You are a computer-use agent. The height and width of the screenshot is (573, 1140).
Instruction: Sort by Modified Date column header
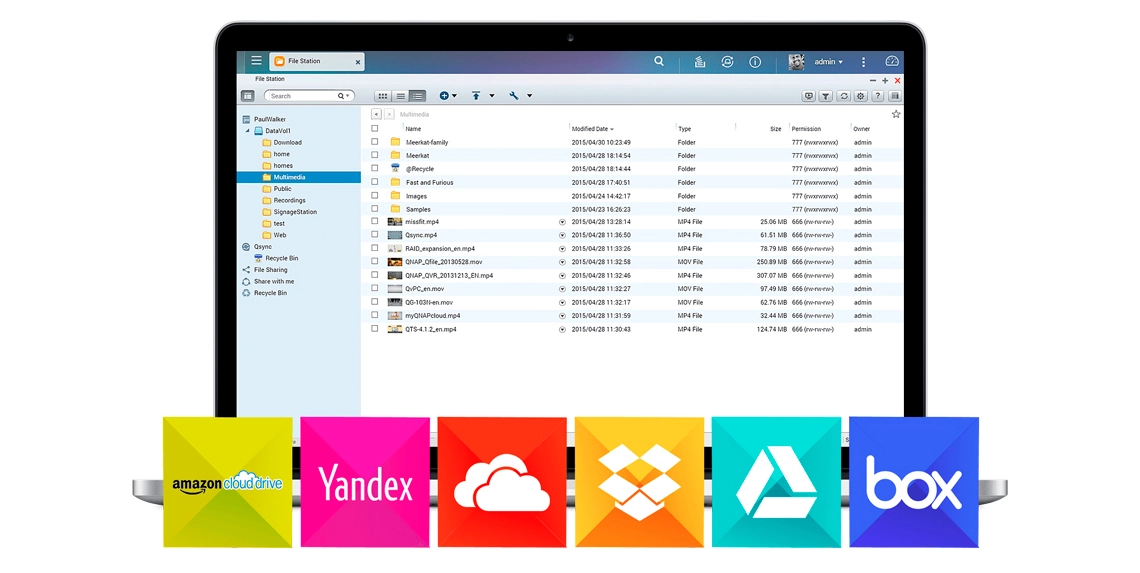click(592, 129)
